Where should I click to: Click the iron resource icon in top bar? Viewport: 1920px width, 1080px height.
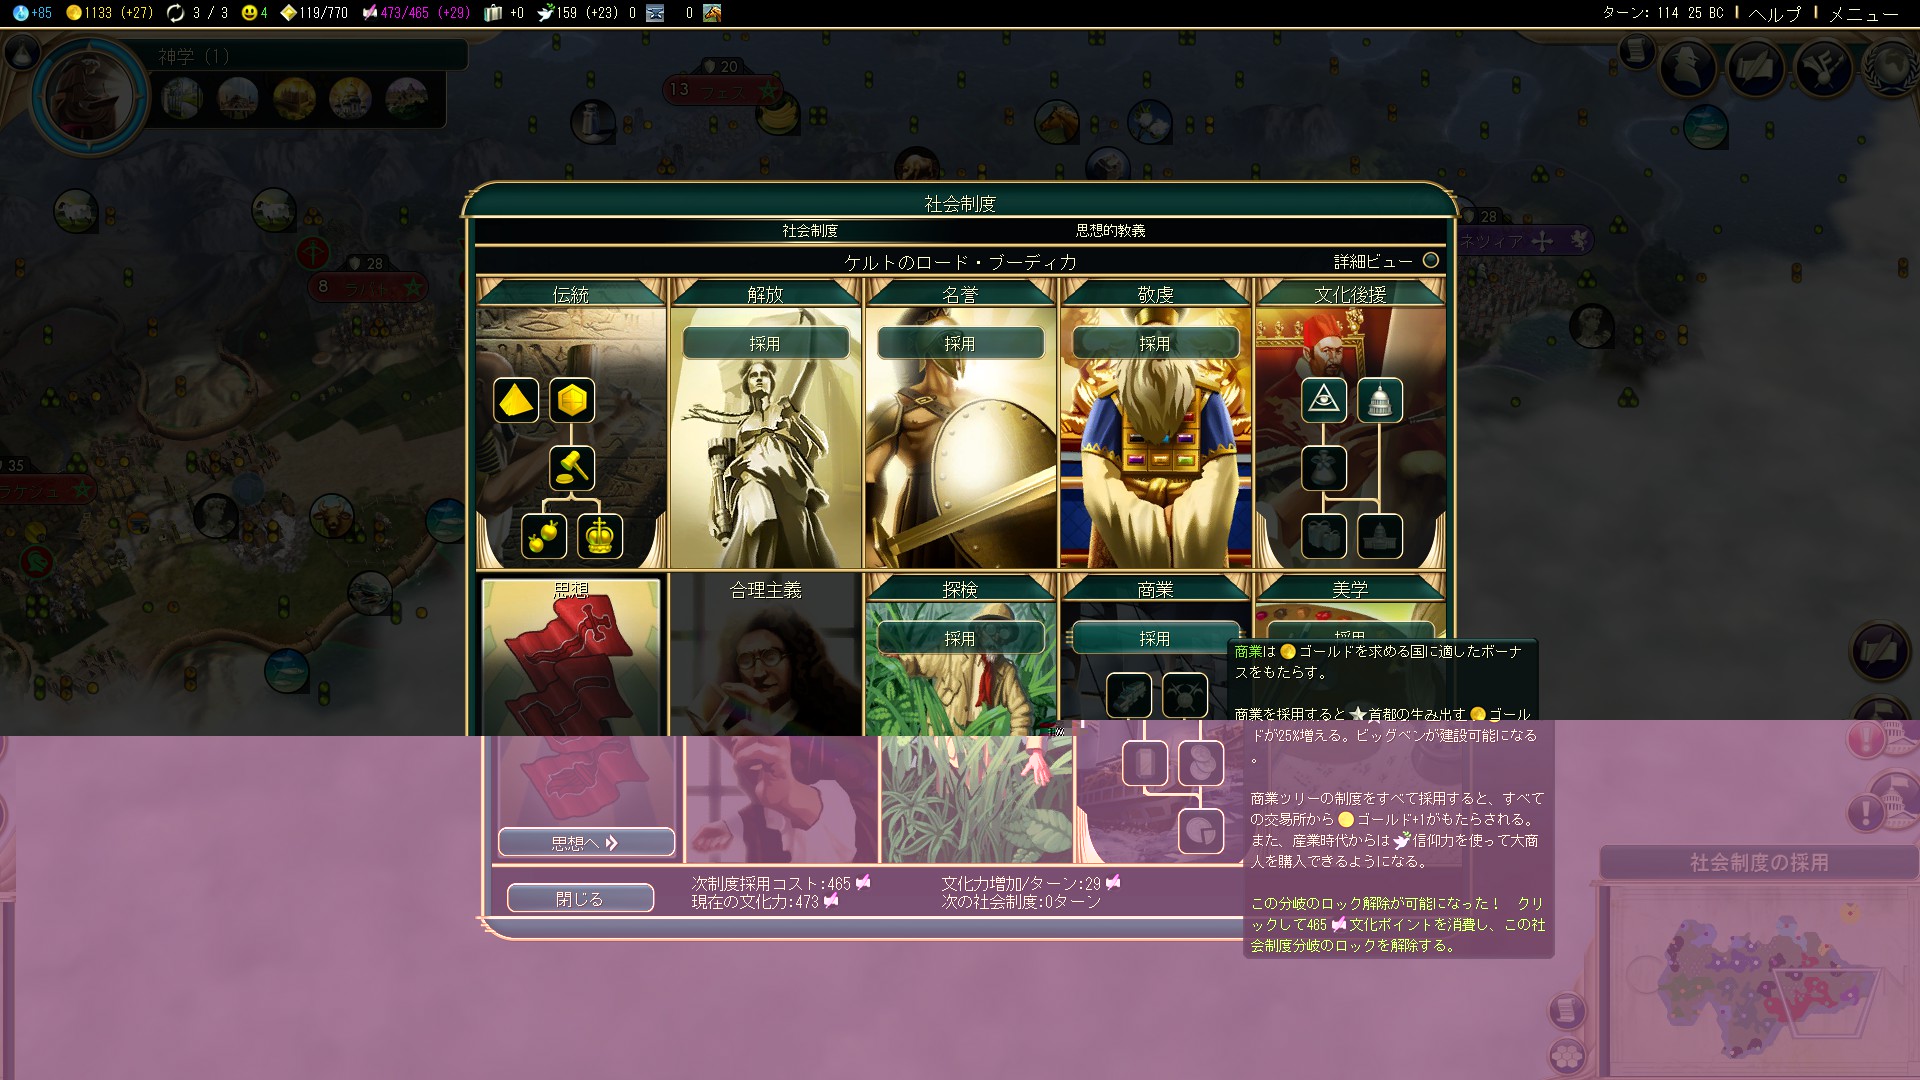coord(655,13)
